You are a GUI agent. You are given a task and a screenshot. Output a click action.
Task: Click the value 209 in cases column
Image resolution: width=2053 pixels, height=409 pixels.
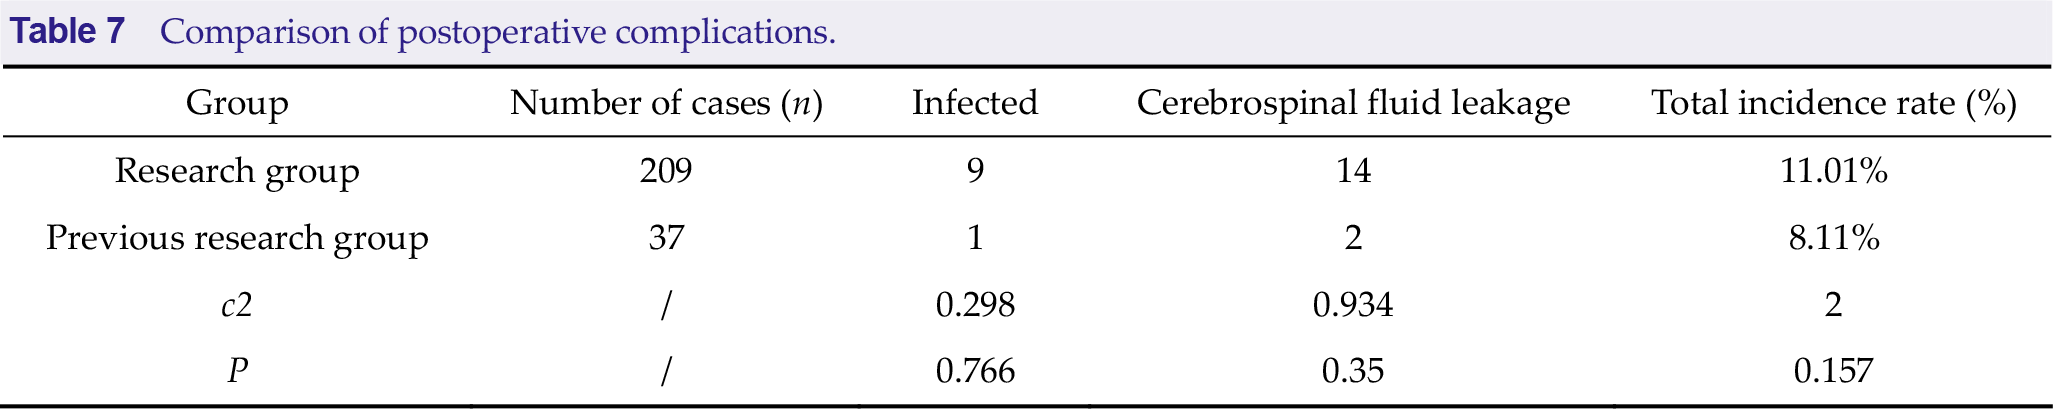click(666, 171)
